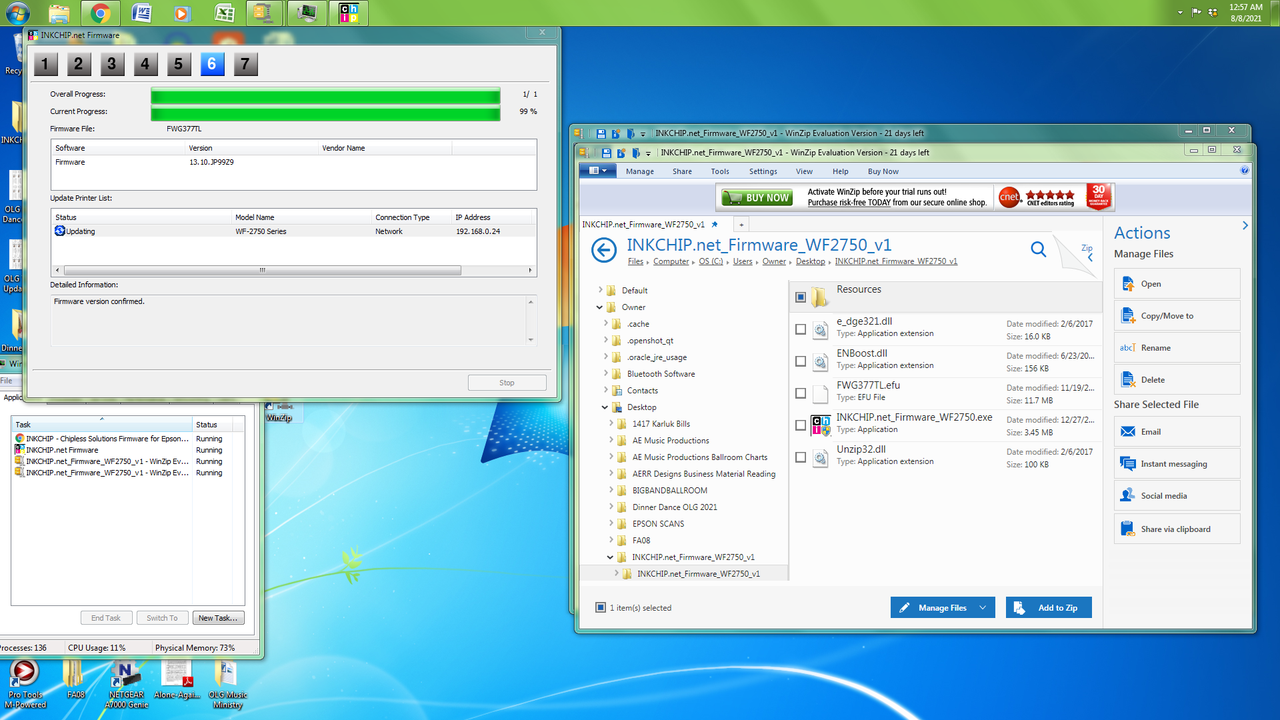Open the Alone-Again PDF on desktop
This screenshot has width=1280, height=720.
tap(177, 680)
